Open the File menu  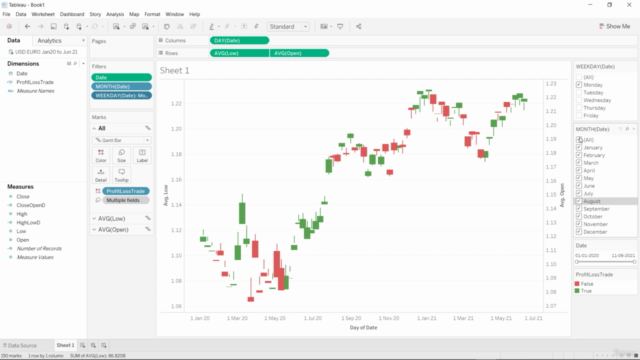[7, 14]
